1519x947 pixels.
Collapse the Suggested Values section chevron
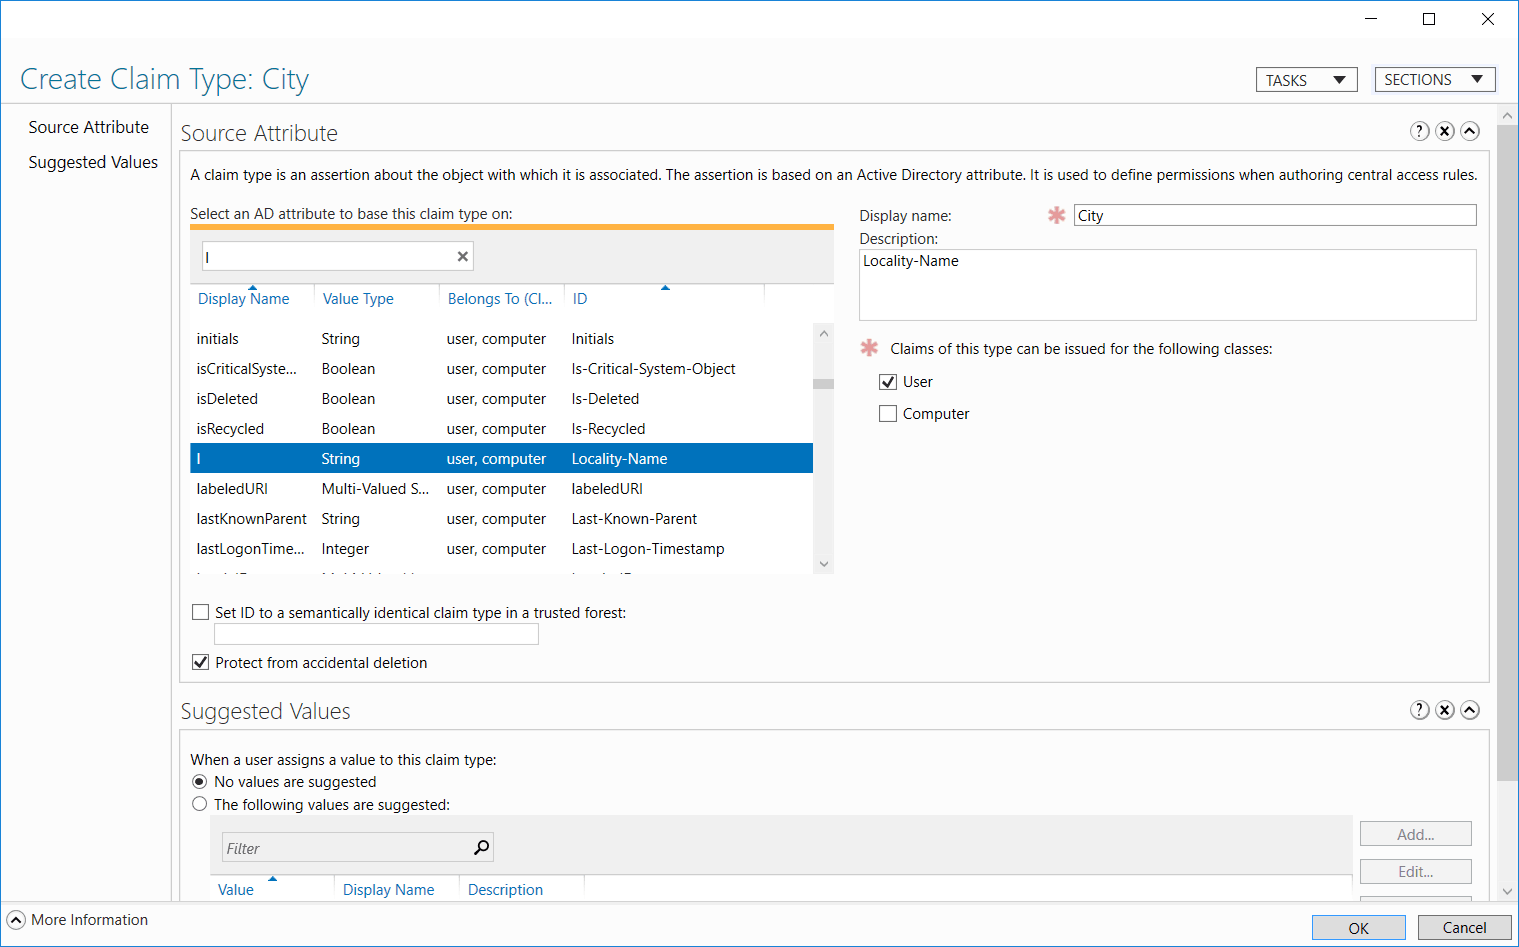tap(1469, 710)
